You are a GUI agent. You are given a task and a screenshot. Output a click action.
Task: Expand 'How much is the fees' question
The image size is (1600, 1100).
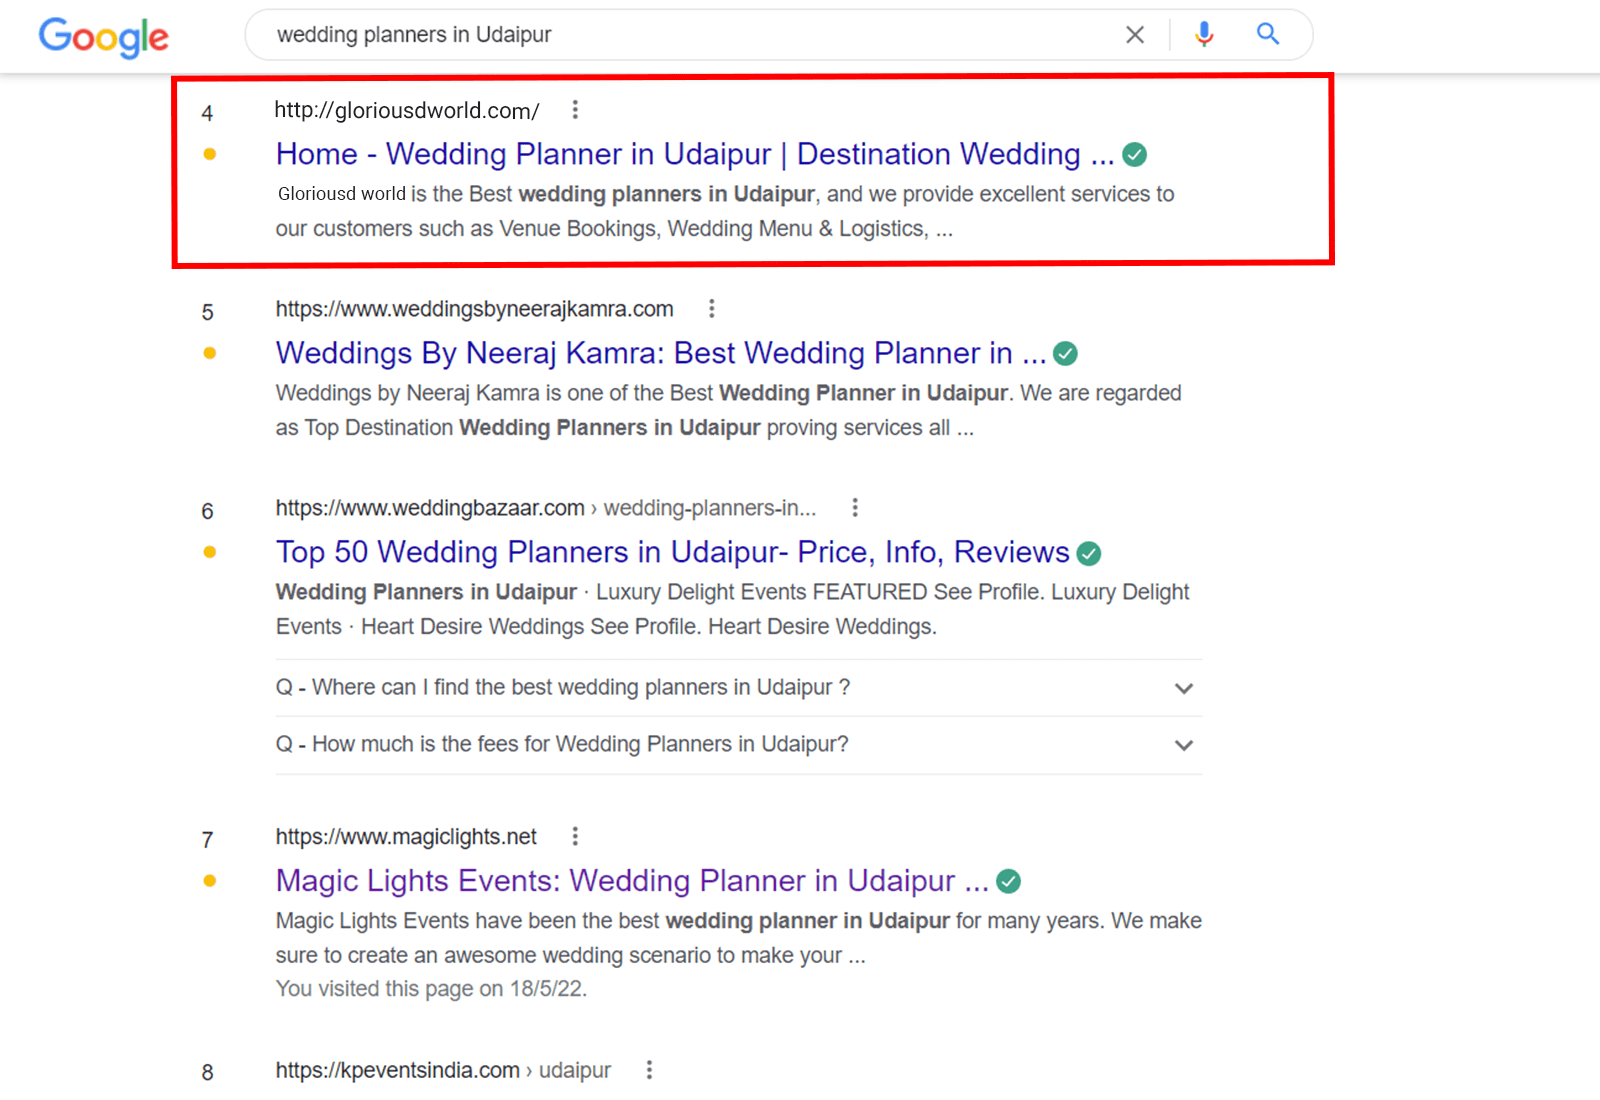1183,745
